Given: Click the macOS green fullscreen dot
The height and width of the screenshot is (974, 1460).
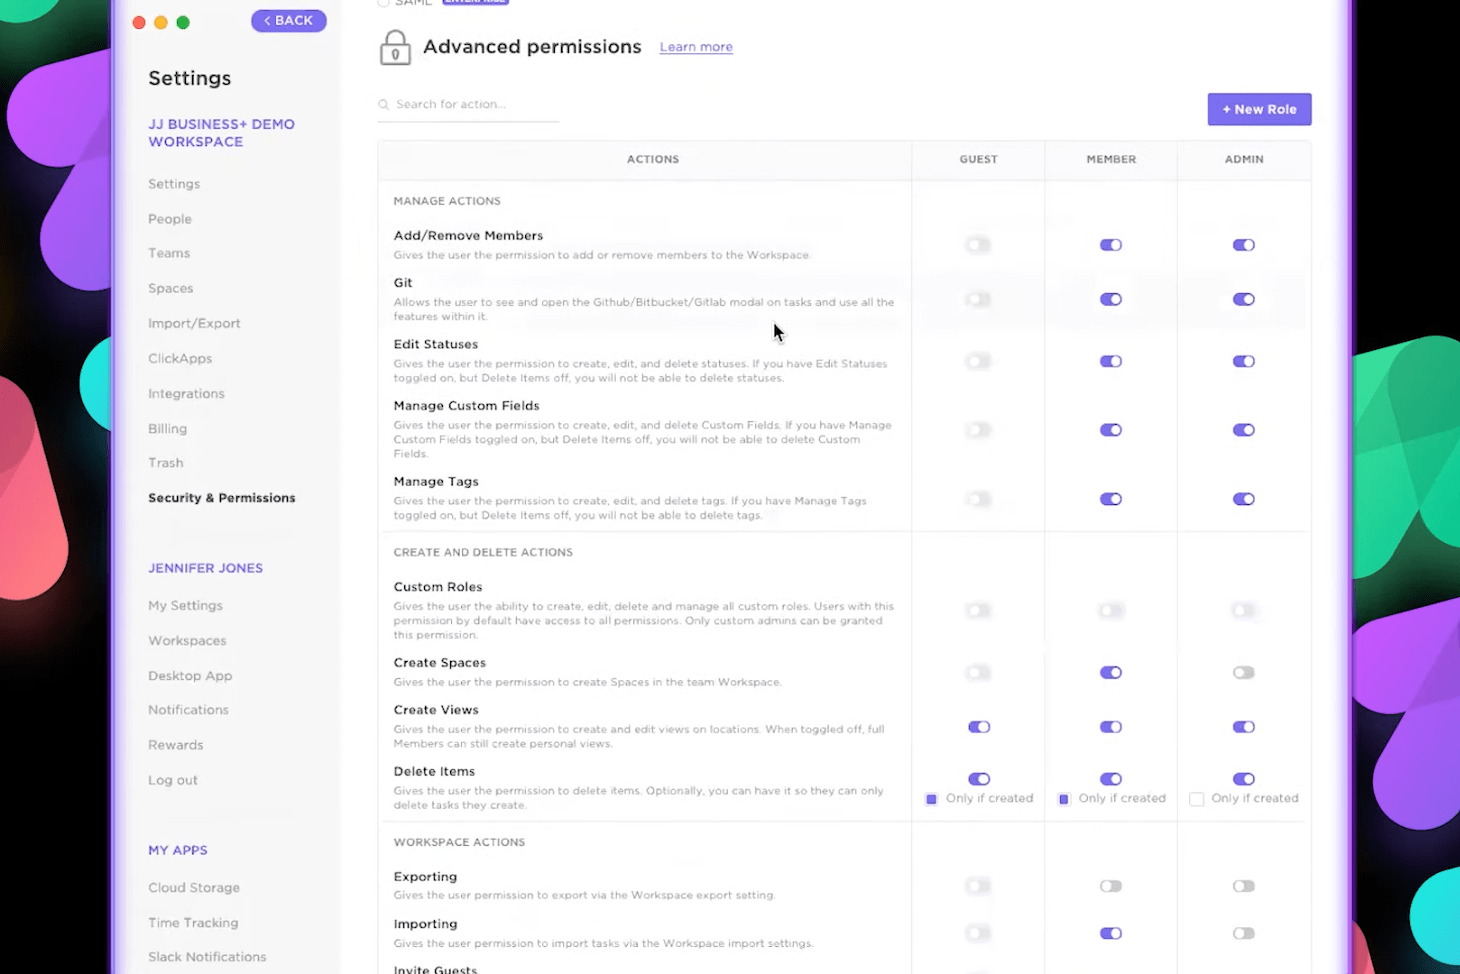Looking at the screenshot, I should (183, 22).
